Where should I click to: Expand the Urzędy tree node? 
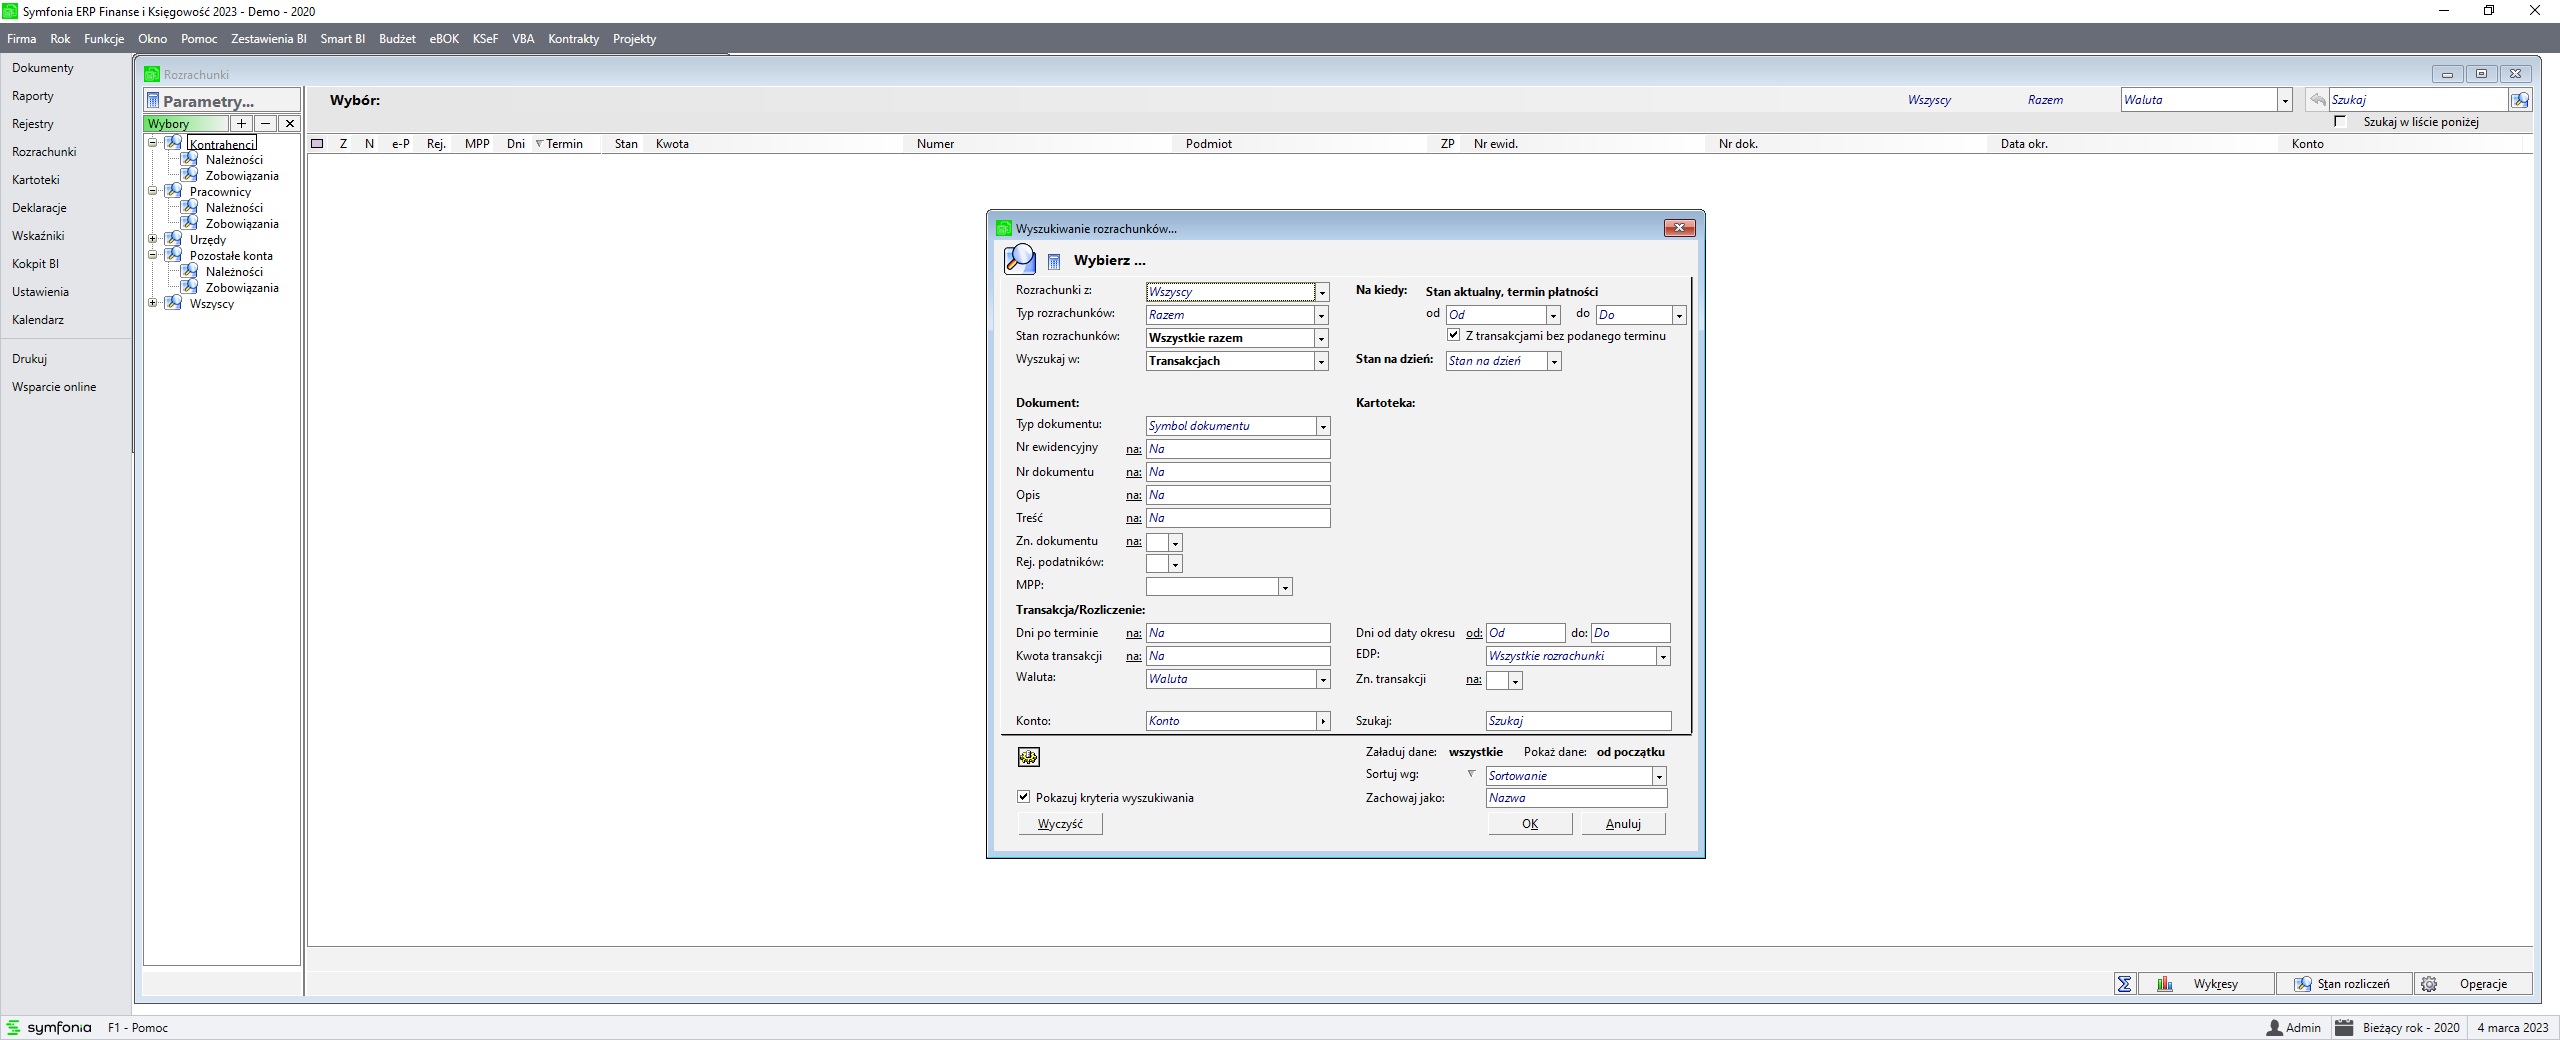[x=153, y=239]
